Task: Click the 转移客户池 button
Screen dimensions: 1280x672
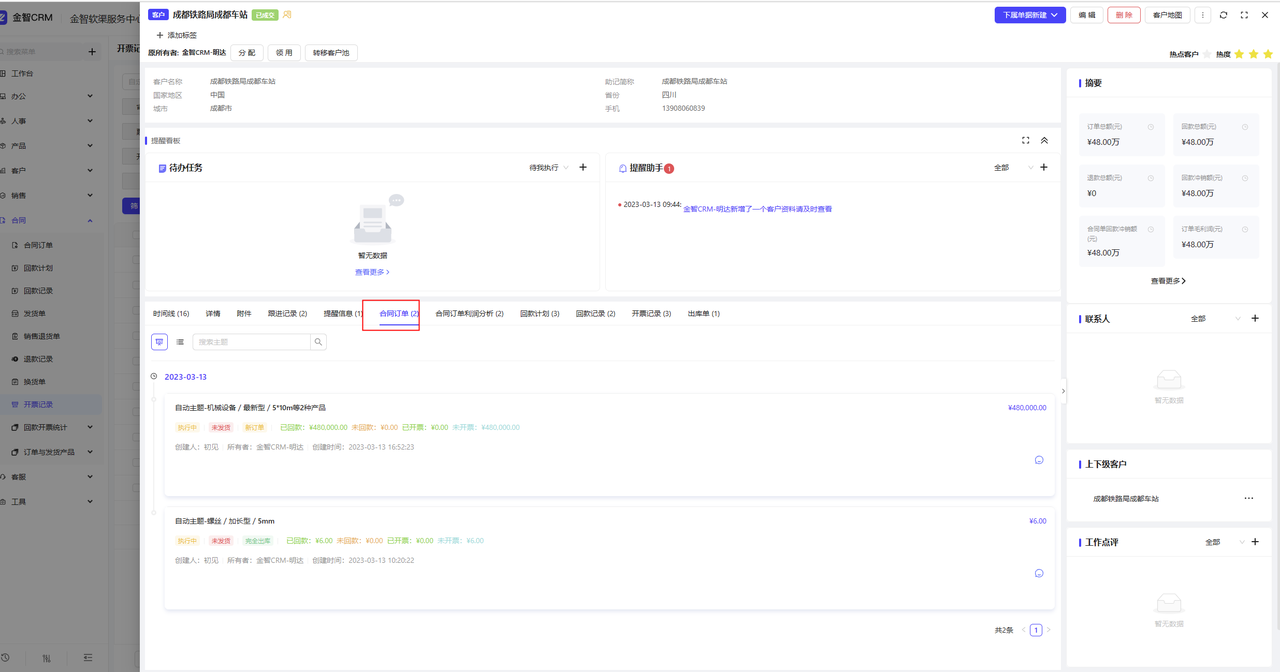Action: (x=331, y=52)
